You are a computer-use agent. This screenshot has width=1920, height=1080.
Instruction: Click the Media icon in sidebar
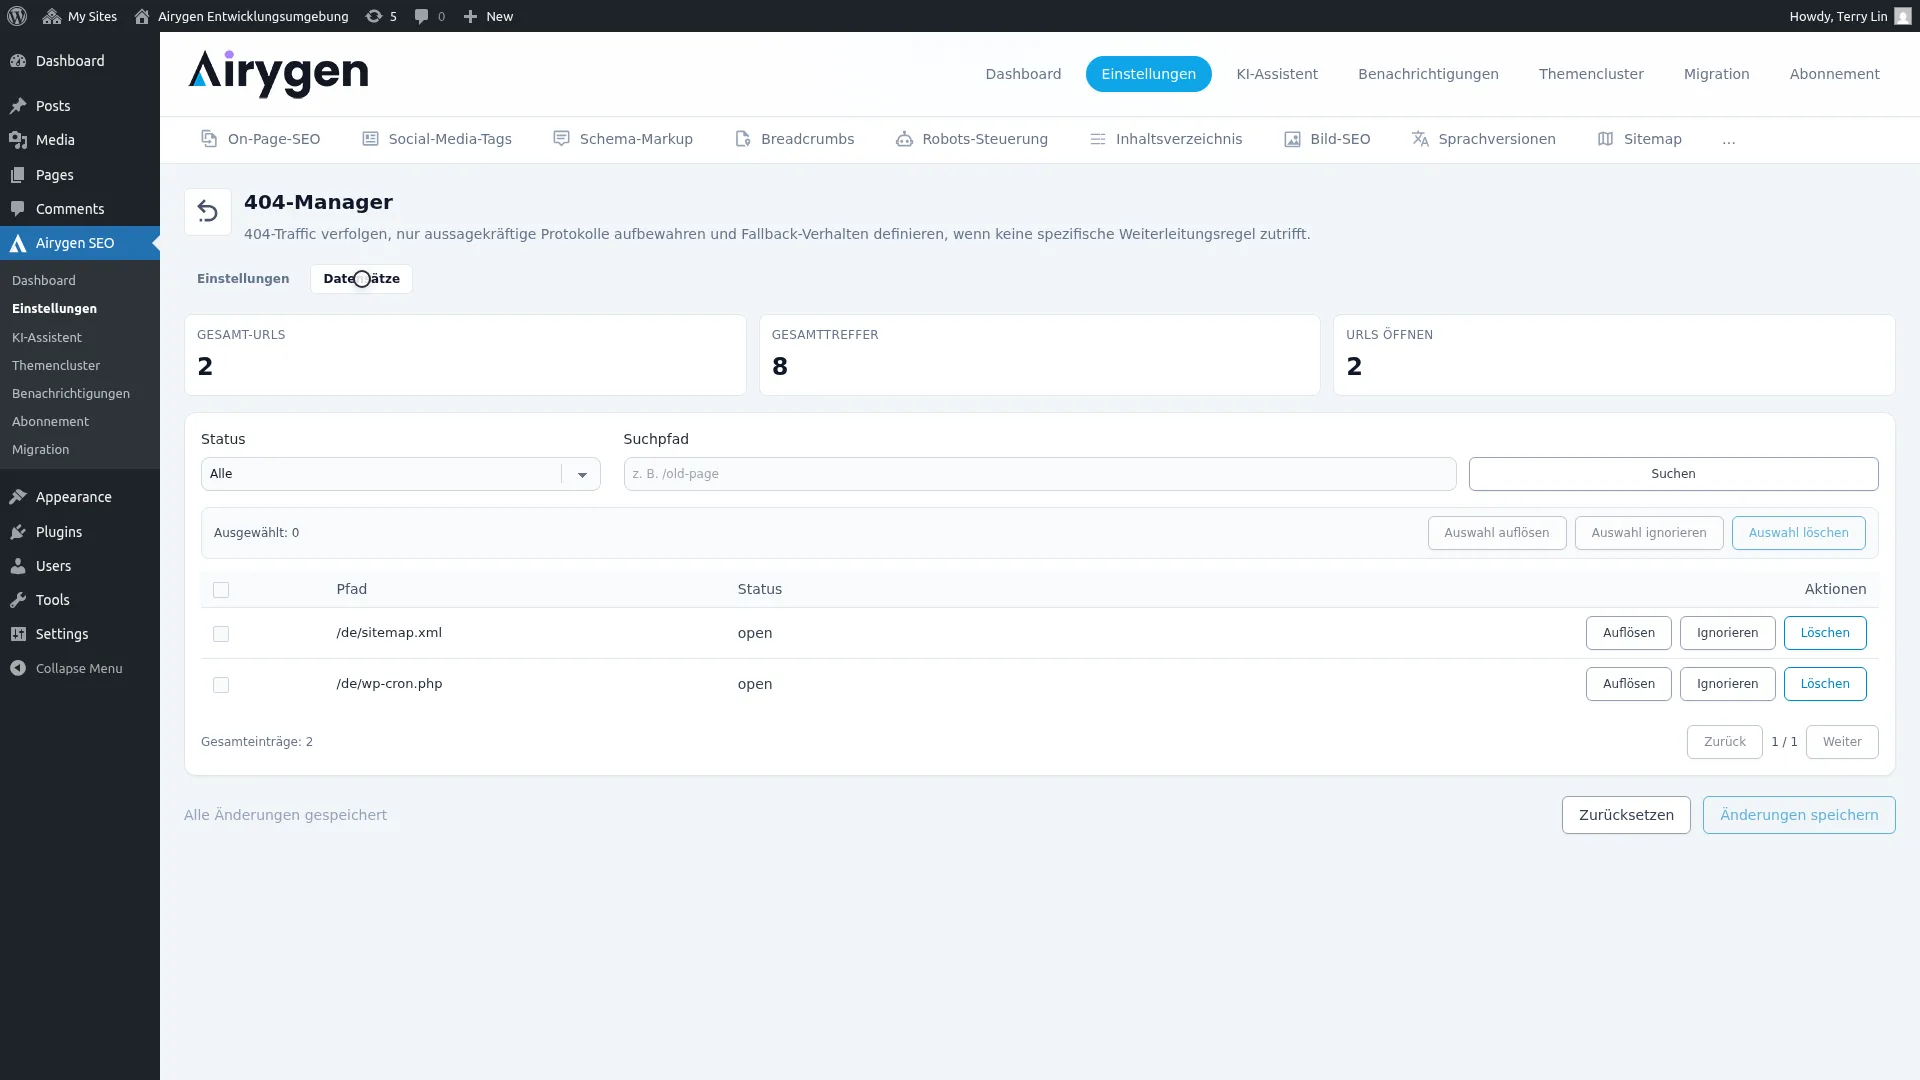point(18,140)
